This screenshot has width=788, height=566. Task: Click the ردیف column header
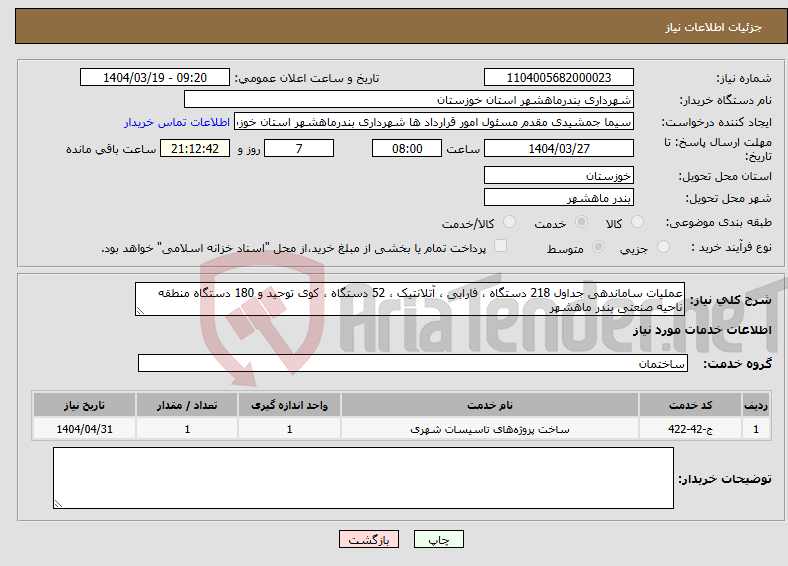(756, 405)
